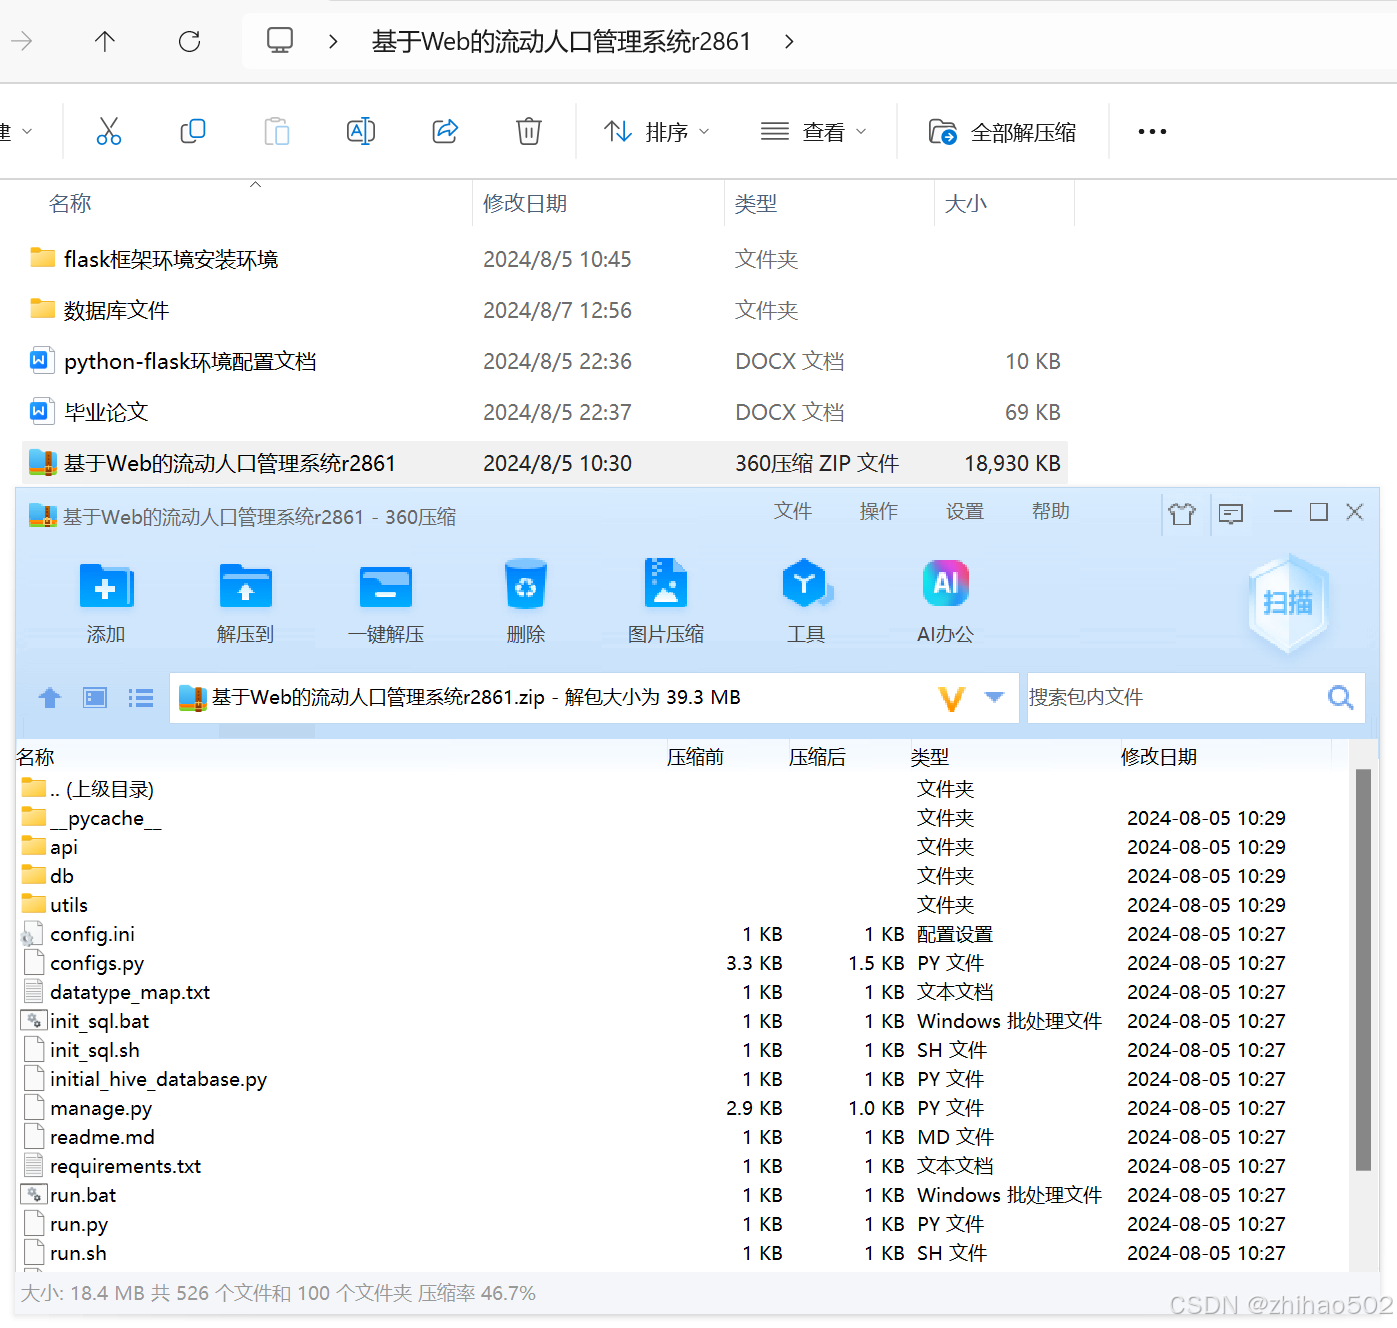The image size is (1397, 1328).
Task: Click the 全部解压缩 extract all button
Action: click(x=1002, y=131)
